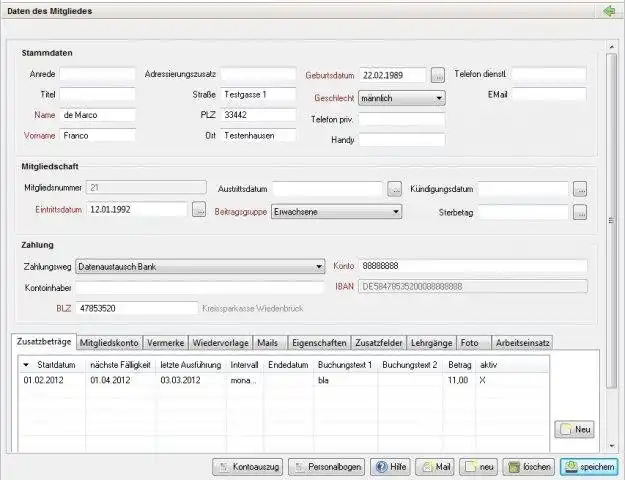Open the Kündigungsdatum date picker button
The height and width of the screenshot is (480, 625).
pyautogui.click(x=580, y=189)
